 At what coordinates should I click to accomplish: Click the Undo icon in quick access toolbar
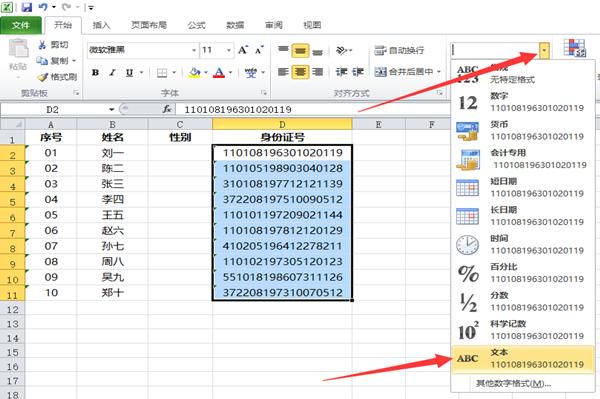tap(43, 7)
